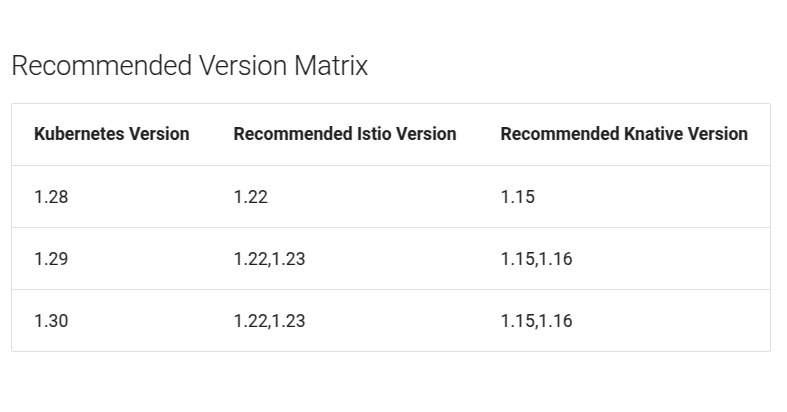Screen dimensions: 787x412
Task: Click the Recommended Knative Version column header
Action: coord(624,134)
